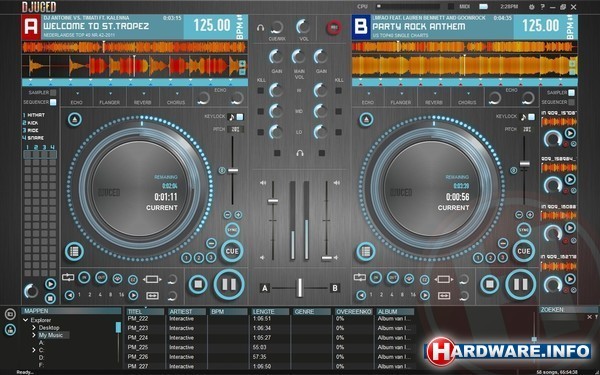This screenshot has width=600, height=375.
Task: Stop playback on deck A
Action: (198, 285)
